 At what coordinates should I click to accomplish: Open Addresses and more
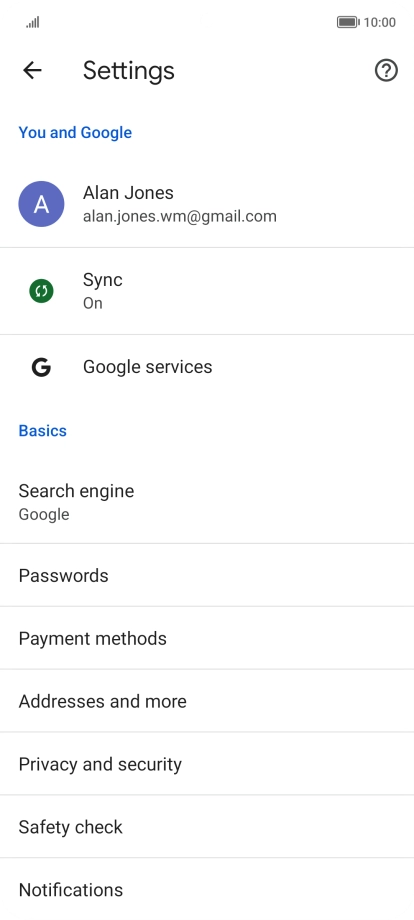click(207, 701)
